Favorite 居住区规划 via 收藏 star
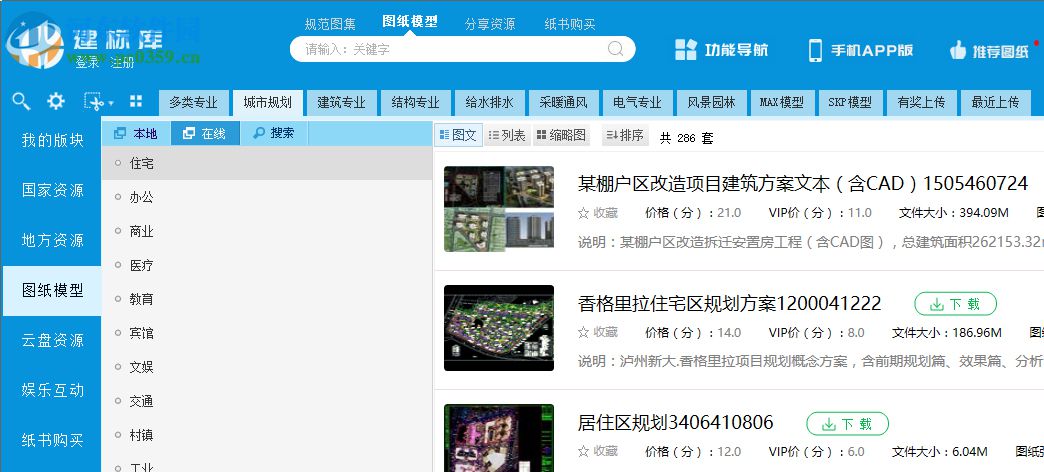 point(598,451)
